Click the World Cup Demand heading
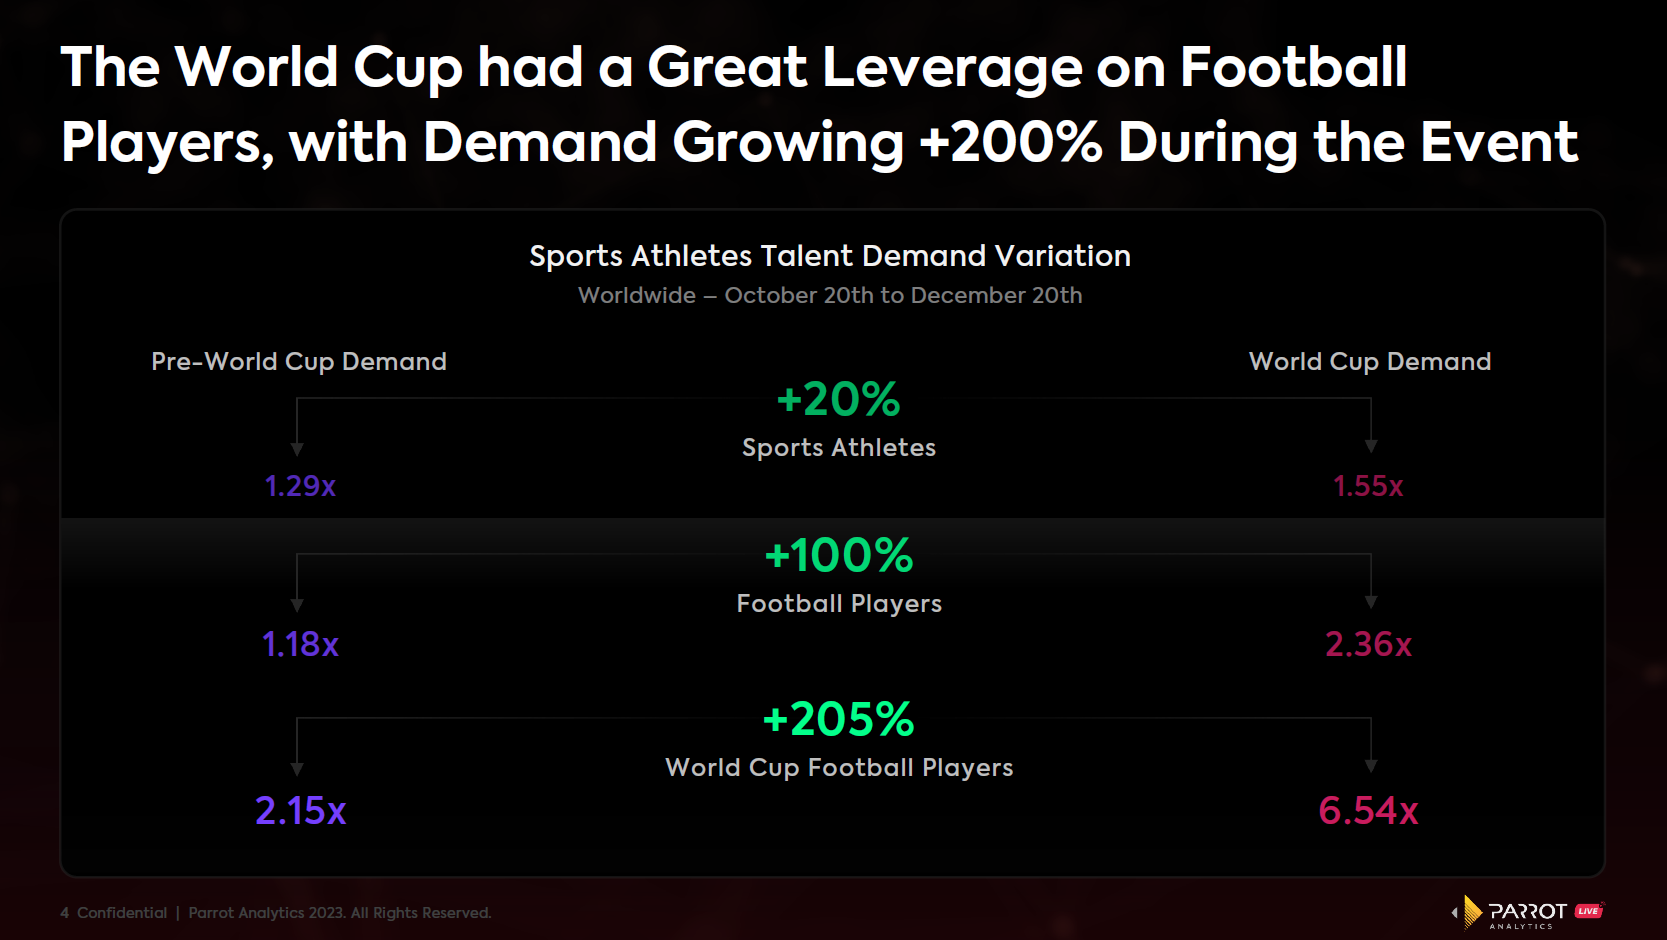Viewport: 1667px width, 940px height. pyautogui.click(x=1370, y=362)
